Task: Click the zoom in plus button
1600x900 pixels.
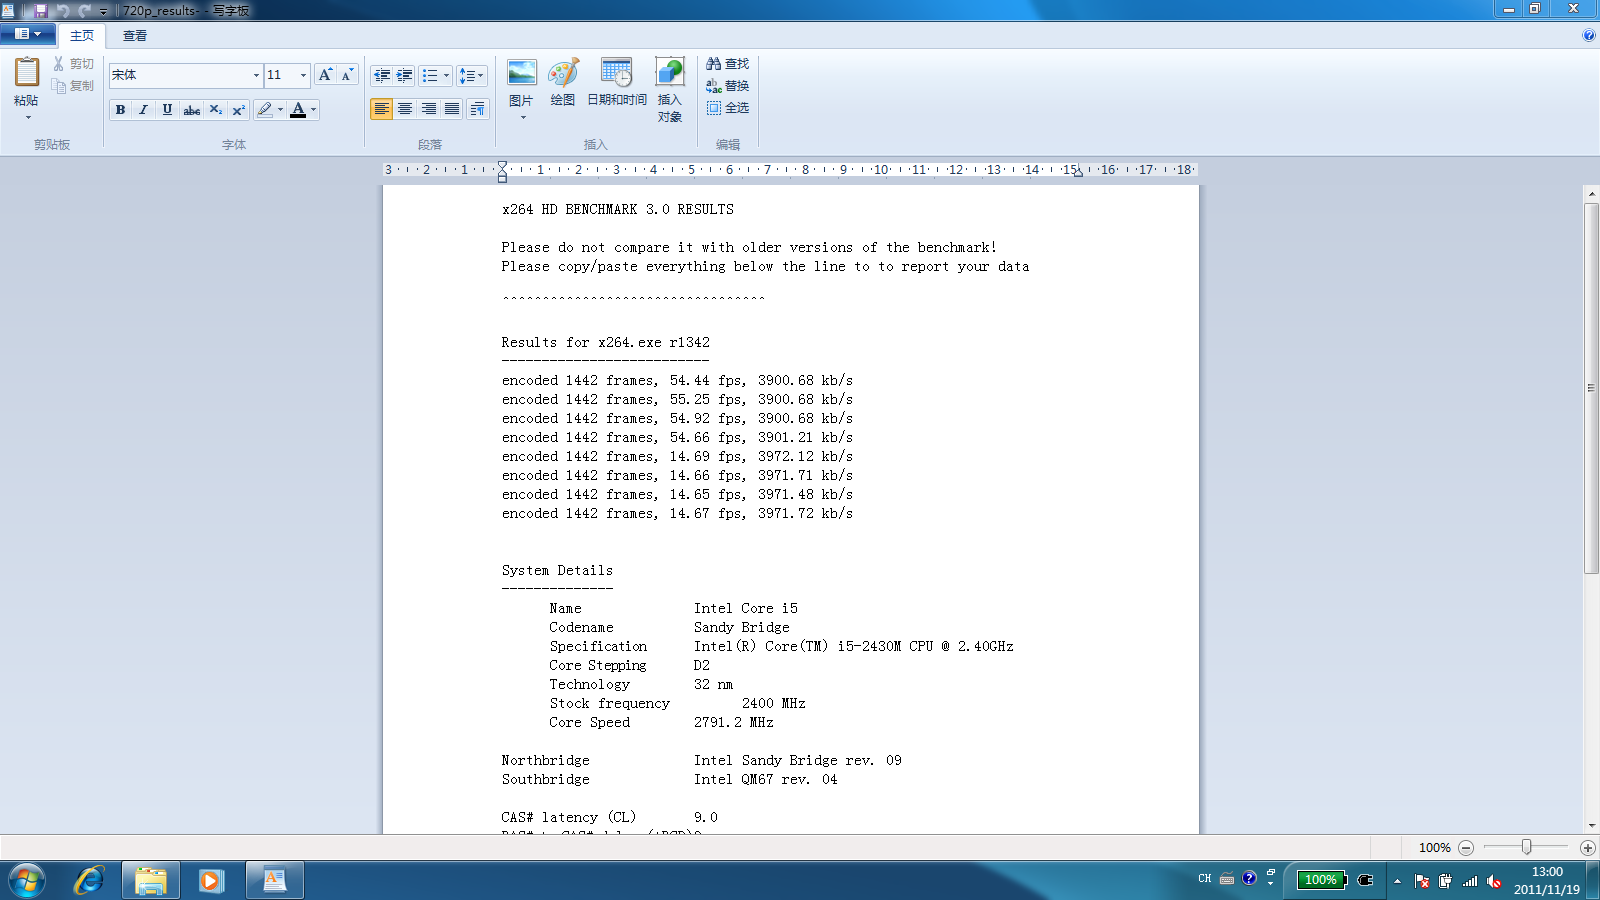Action: click(1587, 848)
